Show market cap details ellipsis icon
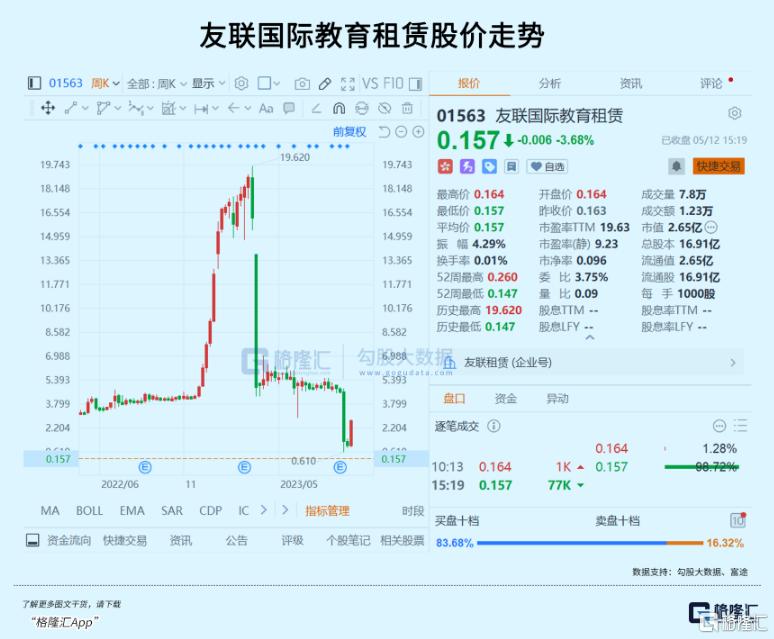The width and height of the screenshot is (774, 639). [x=711, y=227]
